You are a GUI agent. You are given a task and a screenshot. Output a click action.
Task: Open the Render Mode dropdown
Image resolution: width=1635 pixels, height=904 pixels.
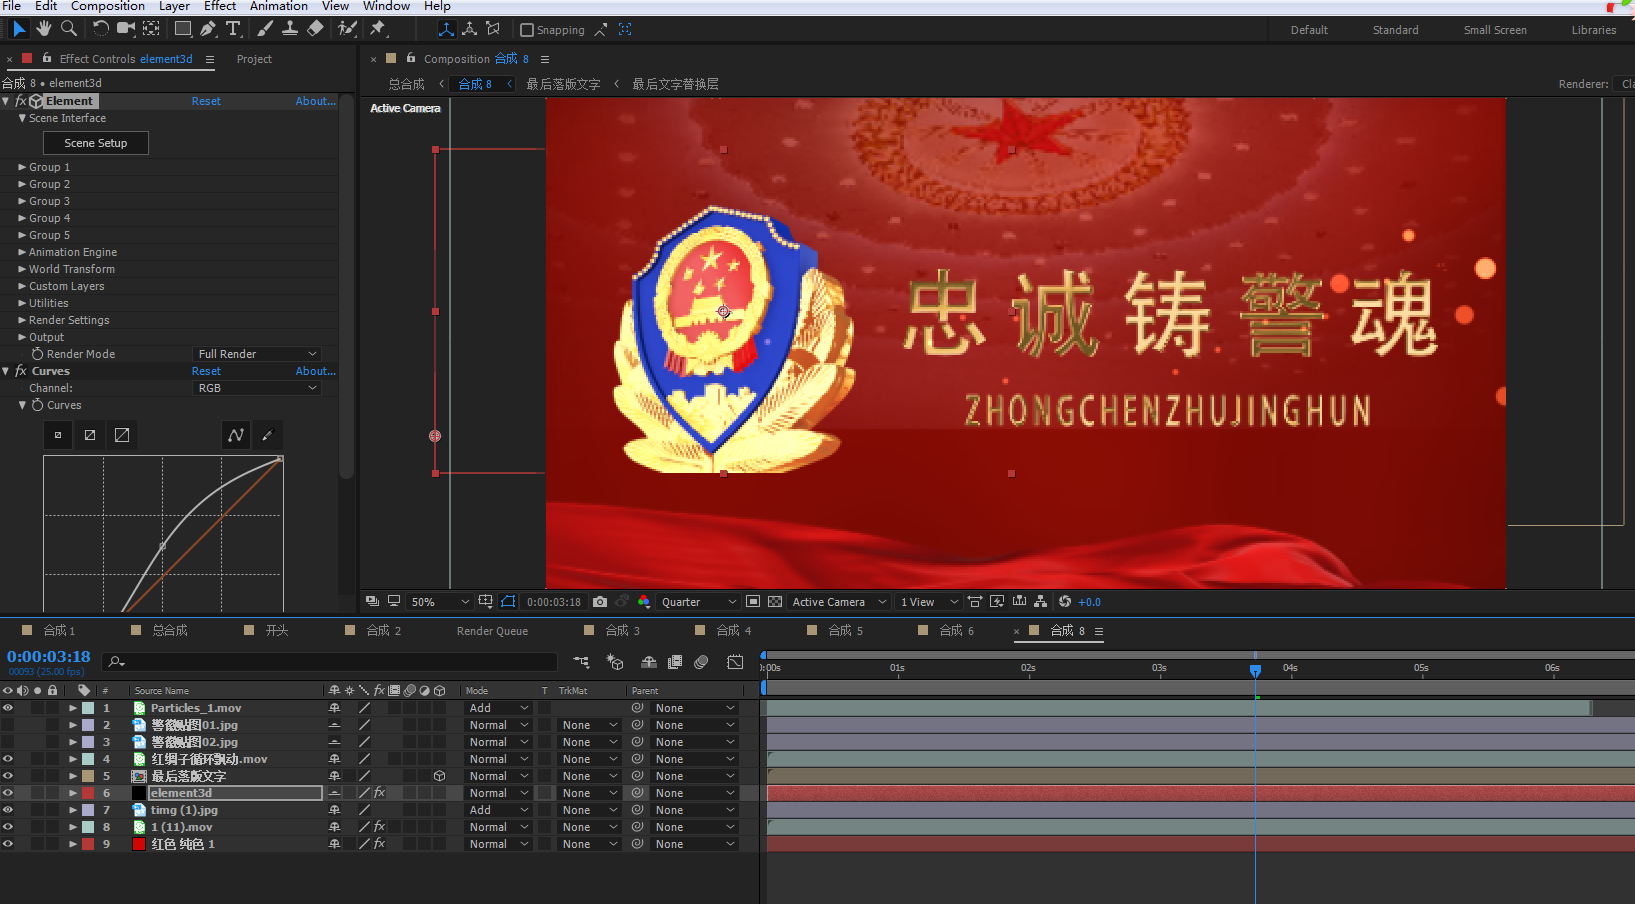coord(257,354)
